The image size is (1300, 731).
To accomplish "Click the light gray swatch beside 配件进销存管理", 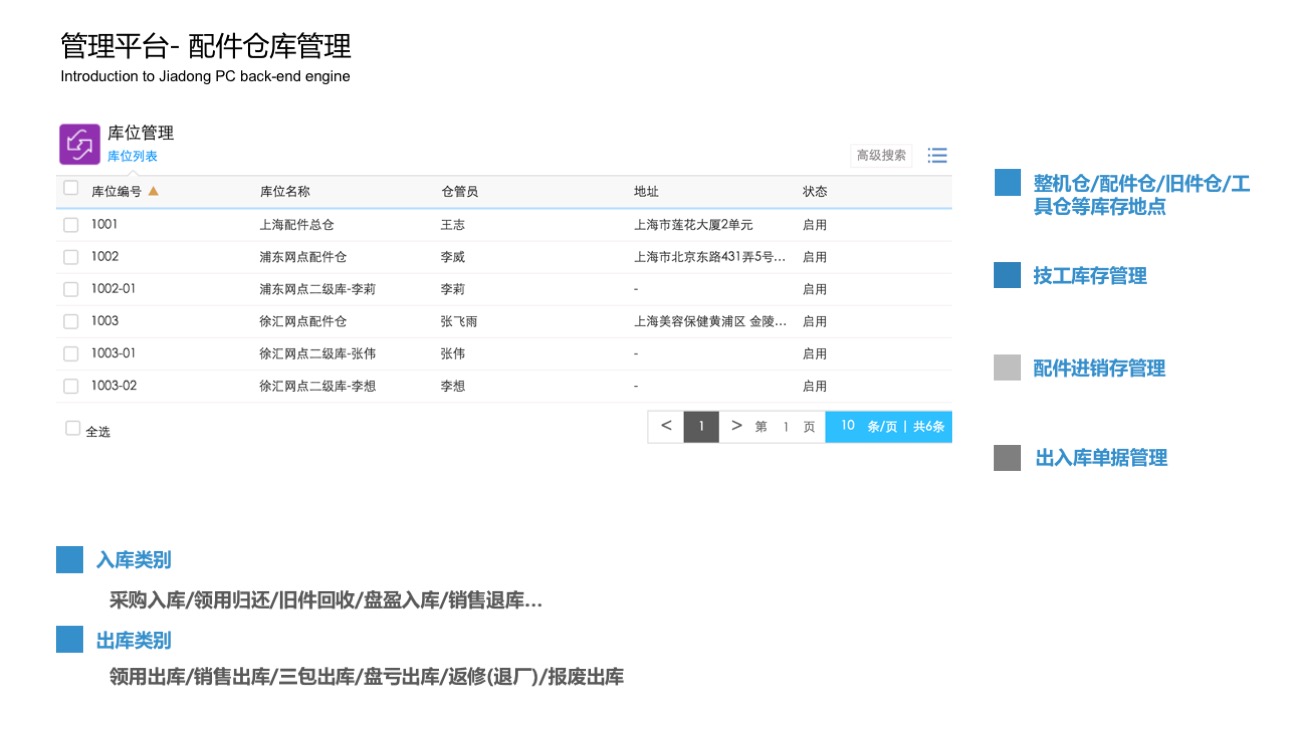I will 1006,367.
